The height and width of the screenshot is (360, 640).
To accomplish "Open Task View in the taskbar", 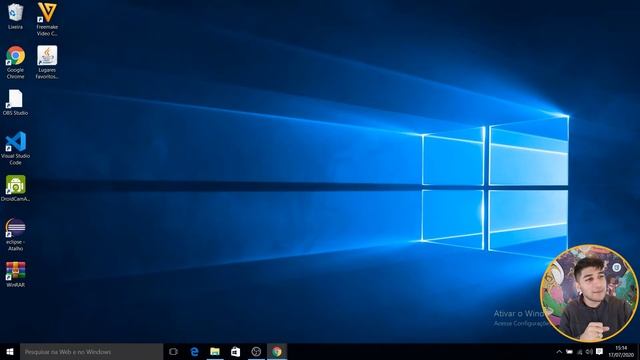I will pyautogui.click(x=173, y=352).
